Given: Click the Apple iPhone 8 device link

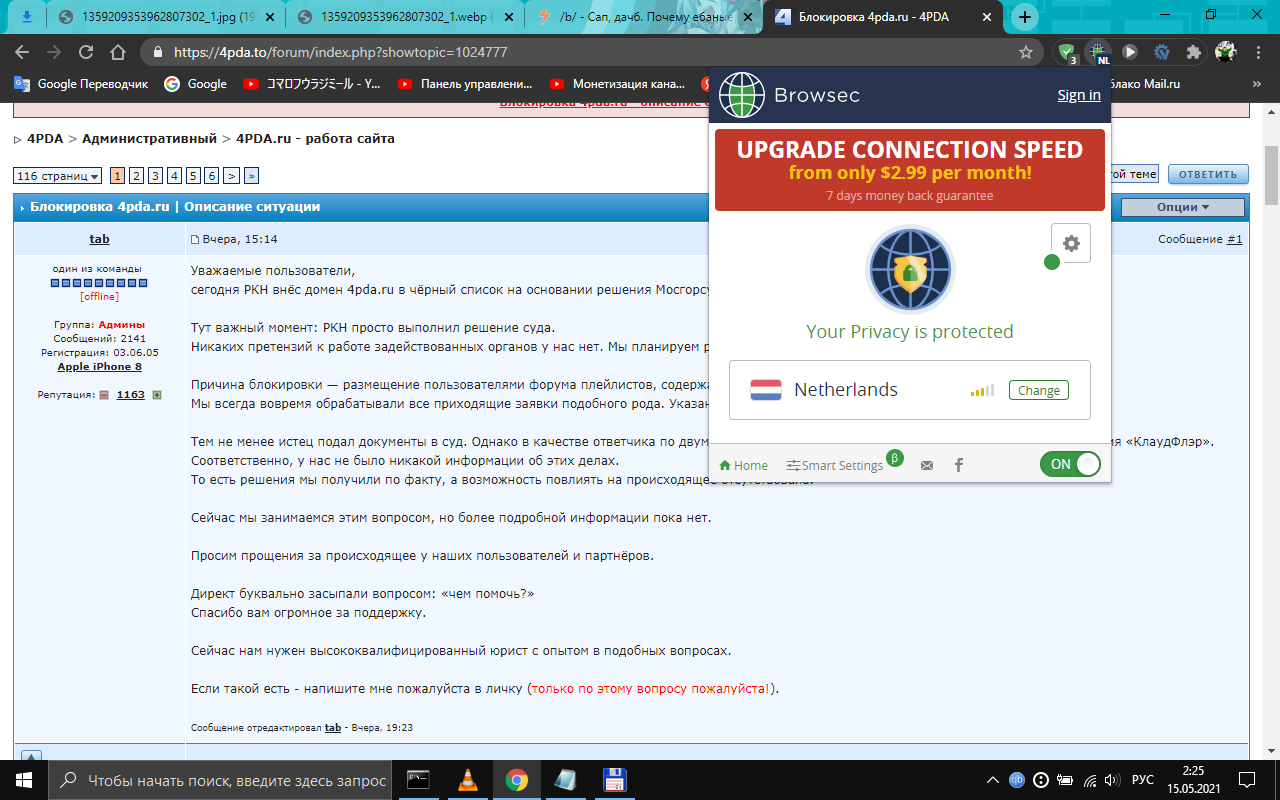Looking at the screenshot, I should [99, 367].
